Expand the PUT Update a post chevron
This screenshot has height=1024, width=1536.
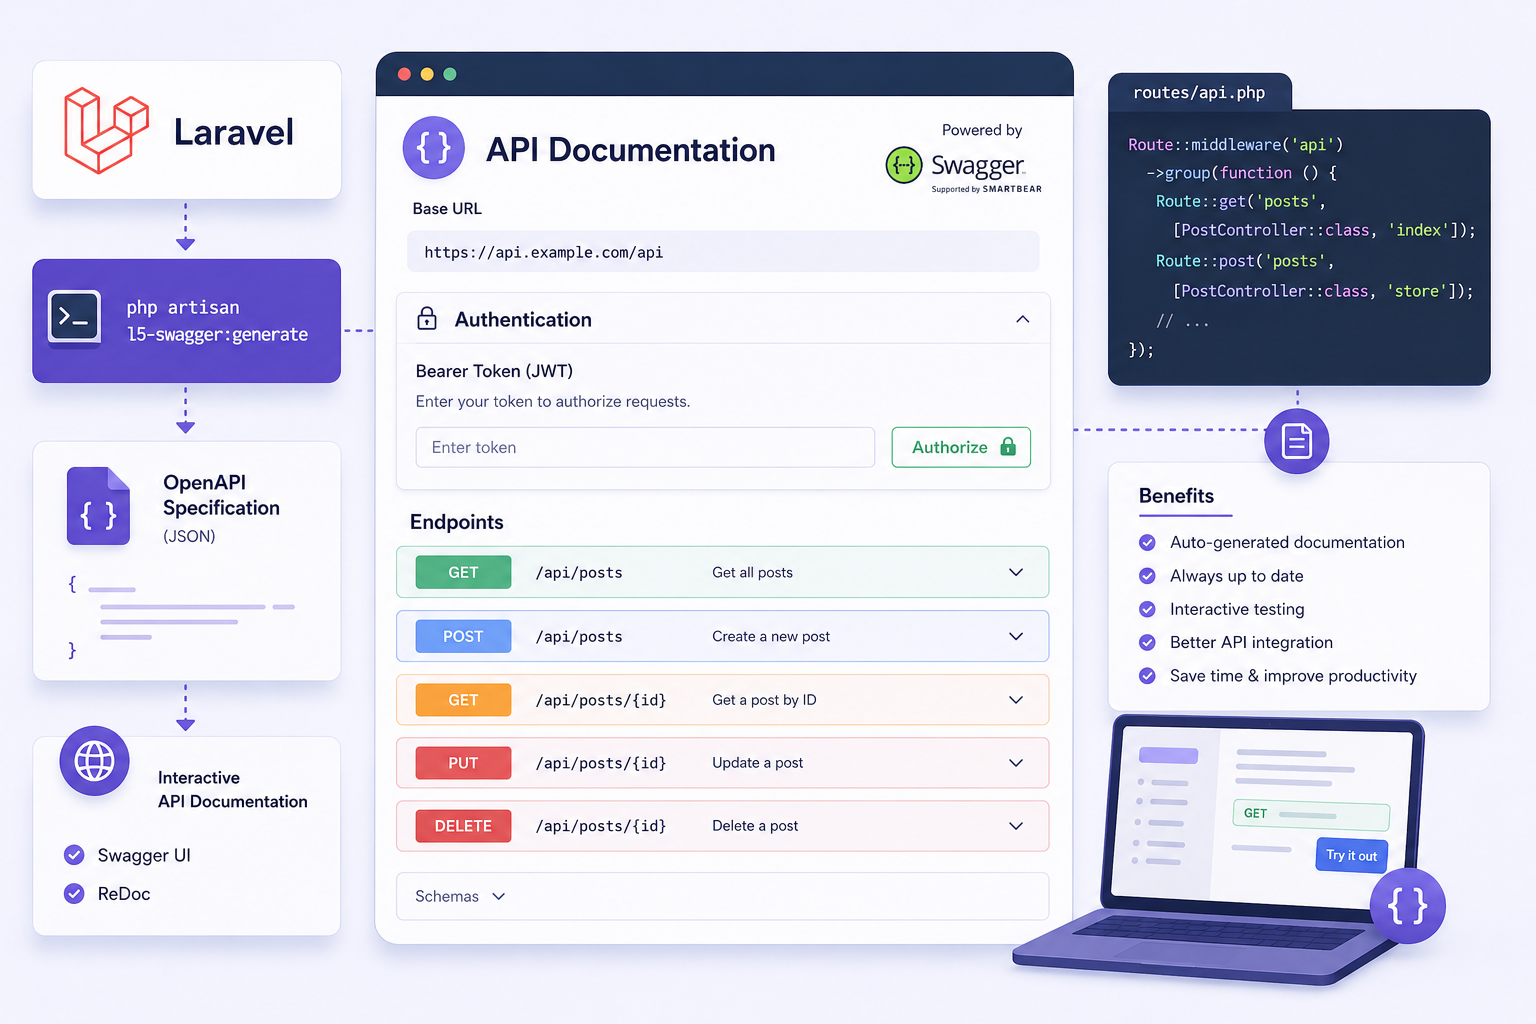(x=1016, y=763)
